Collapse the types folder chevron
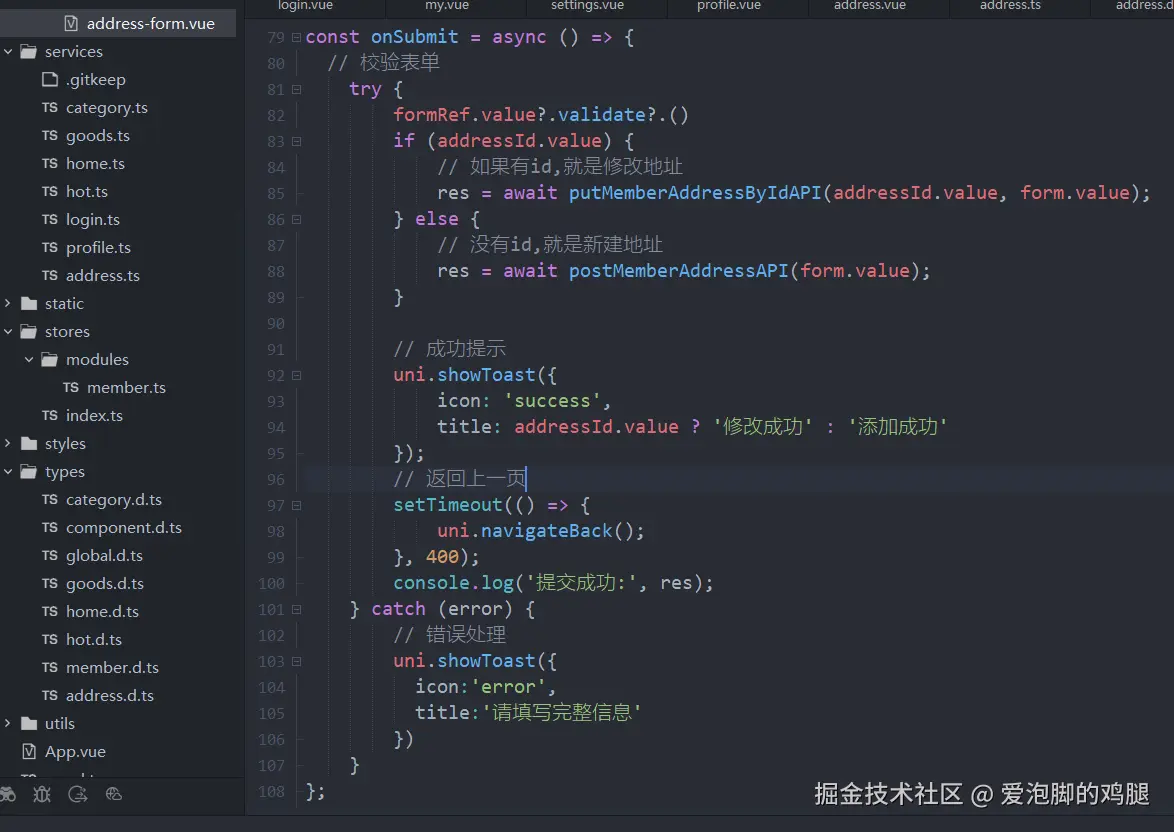 pyautogui.click(x=8, y=472)
